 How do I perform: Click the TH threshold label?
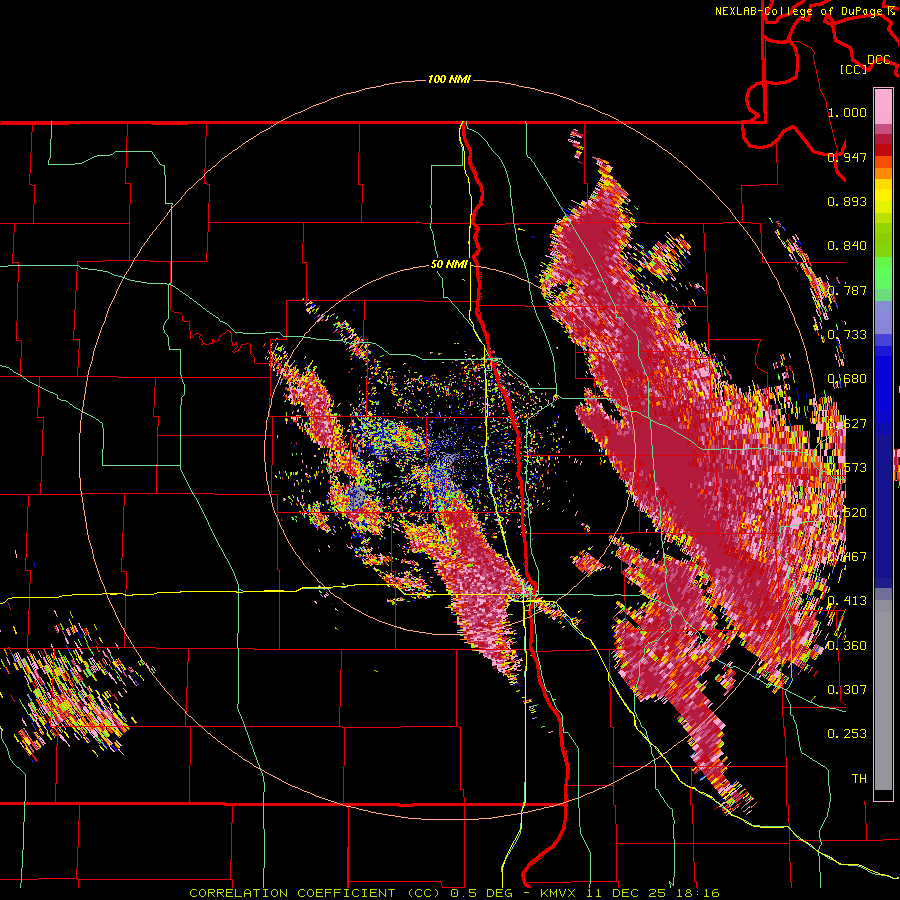pos(859,779)
